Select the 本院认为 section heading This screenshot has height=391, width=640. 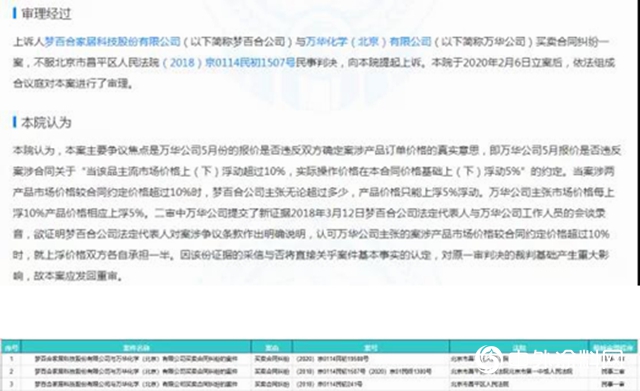[46, 122]
